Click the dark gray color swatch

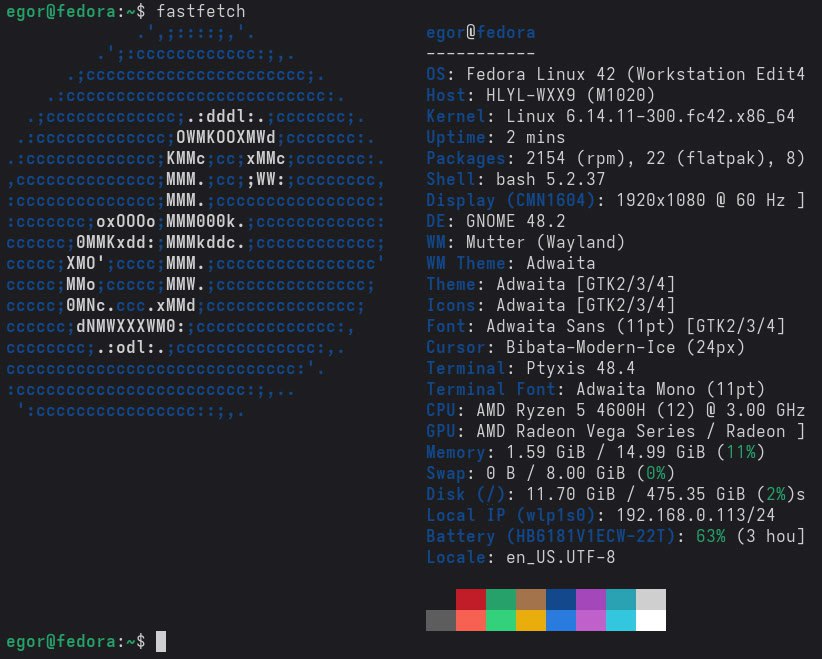click(441, 620)
